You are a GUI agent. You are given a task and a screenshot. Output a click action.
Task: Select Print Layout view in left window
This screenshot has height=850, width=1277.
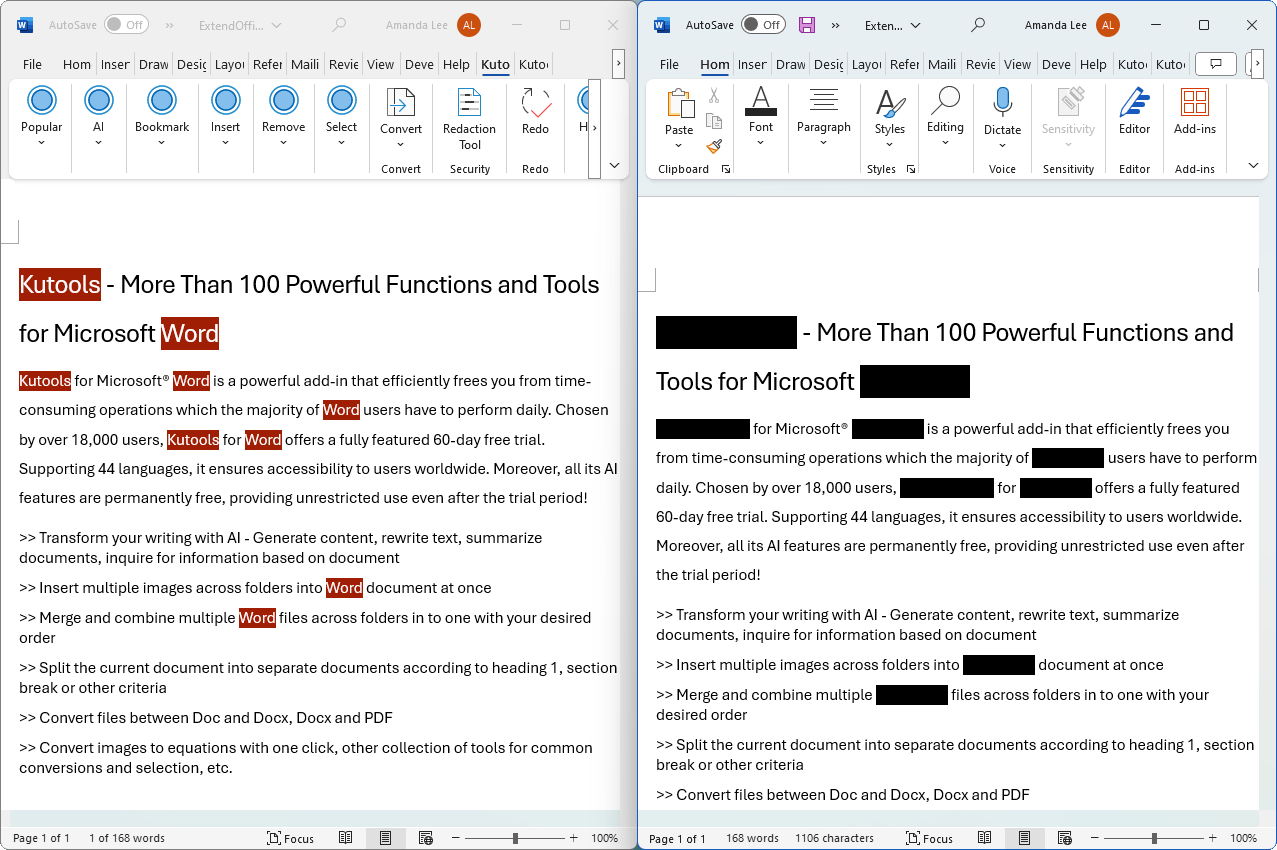(x=385, y=838)
